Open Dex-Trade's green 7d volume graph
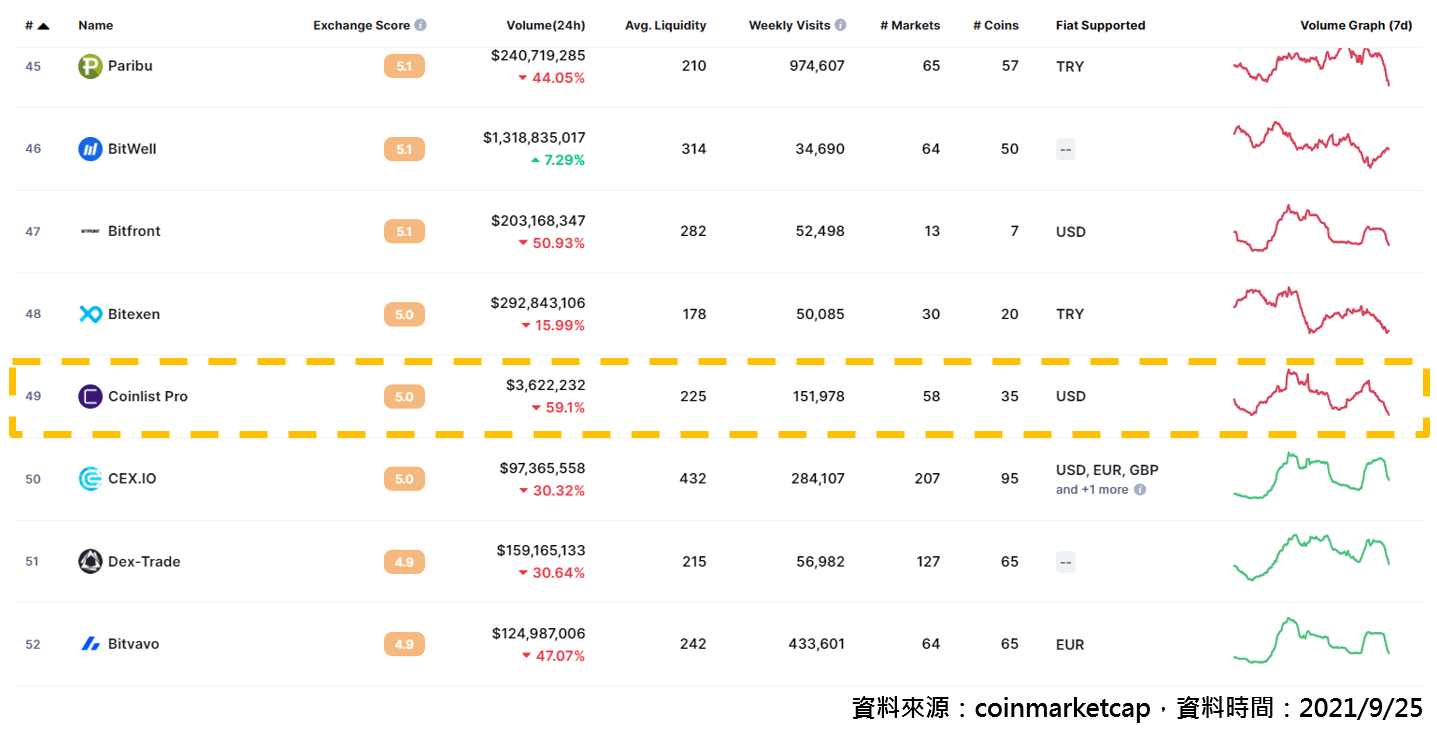This screenshot has height=731, width=1437. tap(1311, 557)
